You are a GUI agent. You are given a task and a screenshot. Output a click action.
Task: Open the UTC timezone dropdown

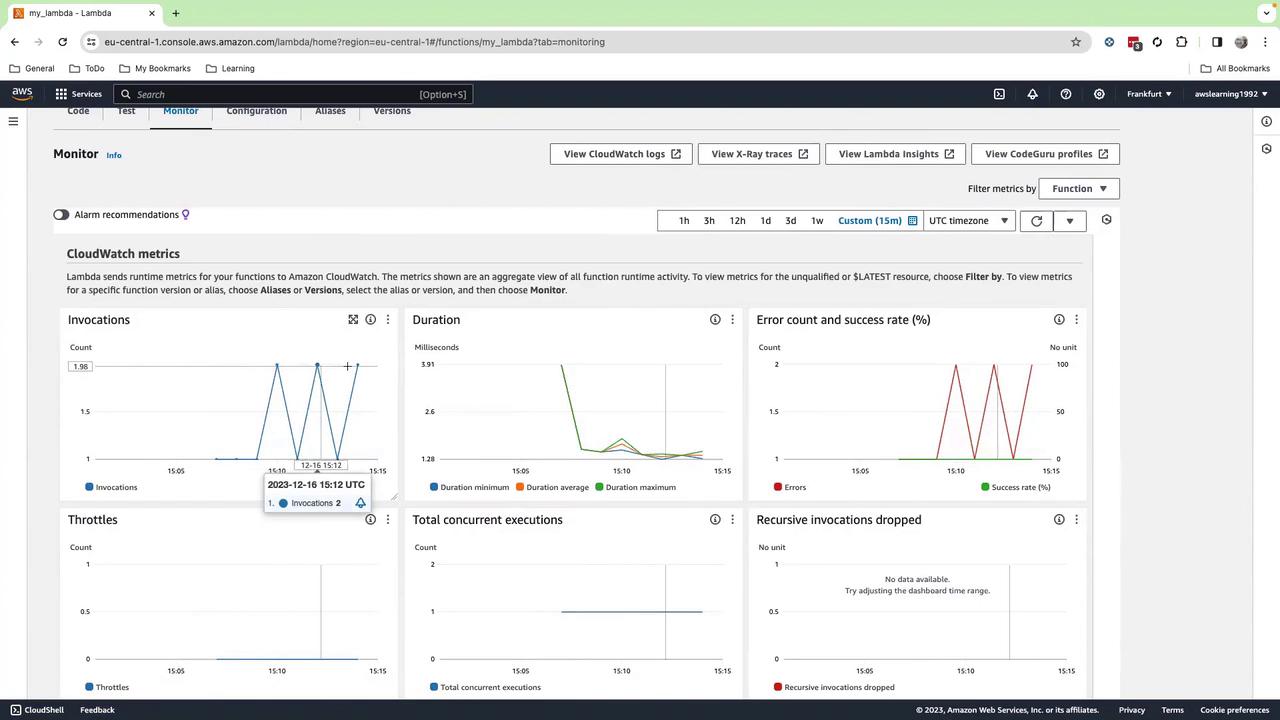[x=967, y=221]
